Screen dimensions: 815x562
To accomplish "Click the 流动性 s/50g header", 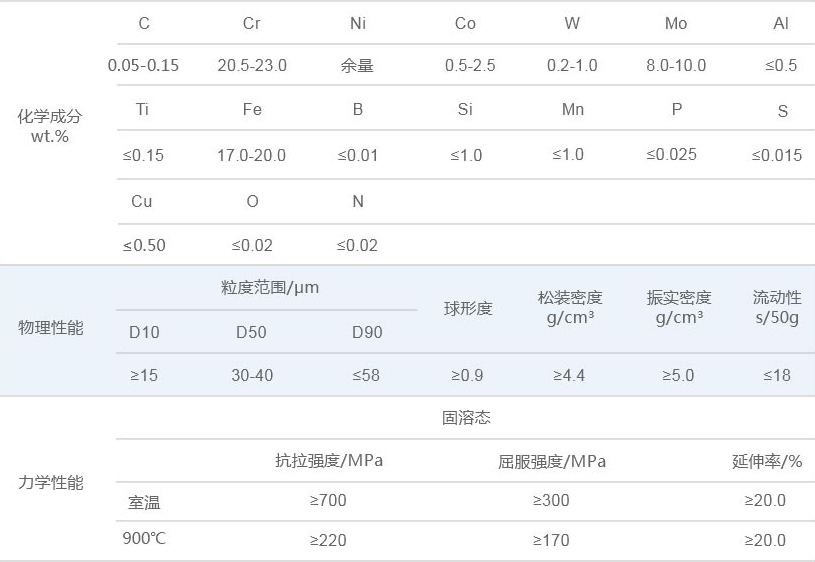I will [x=777, y=307].
